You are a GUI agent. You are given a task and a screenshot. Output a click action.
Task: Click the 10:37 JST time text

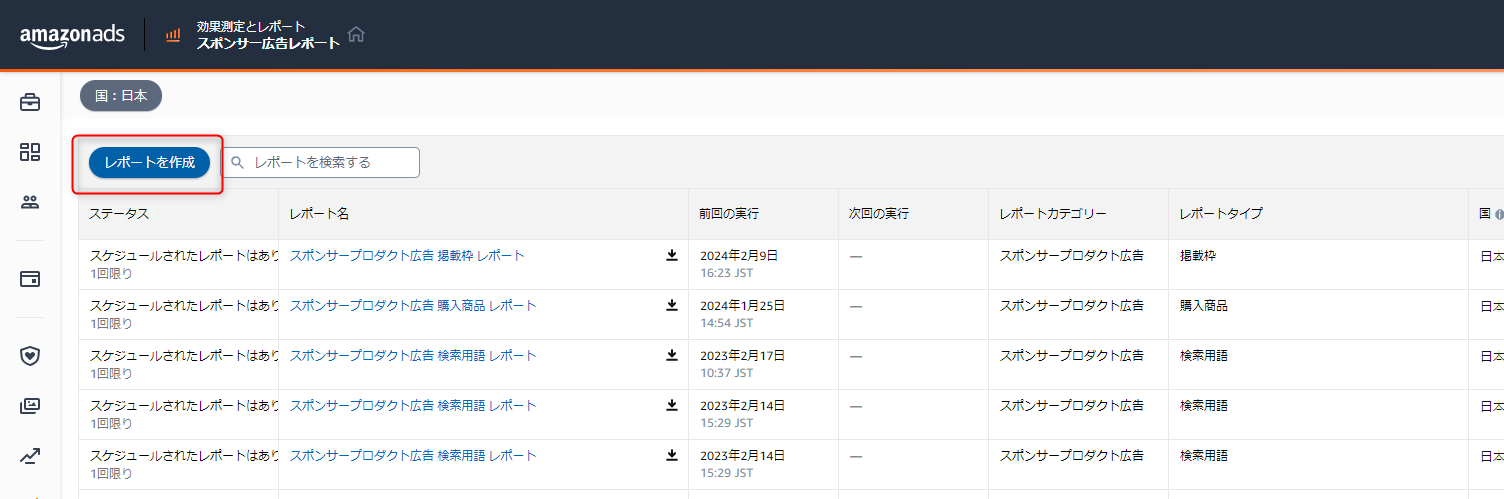coord(727,373)
